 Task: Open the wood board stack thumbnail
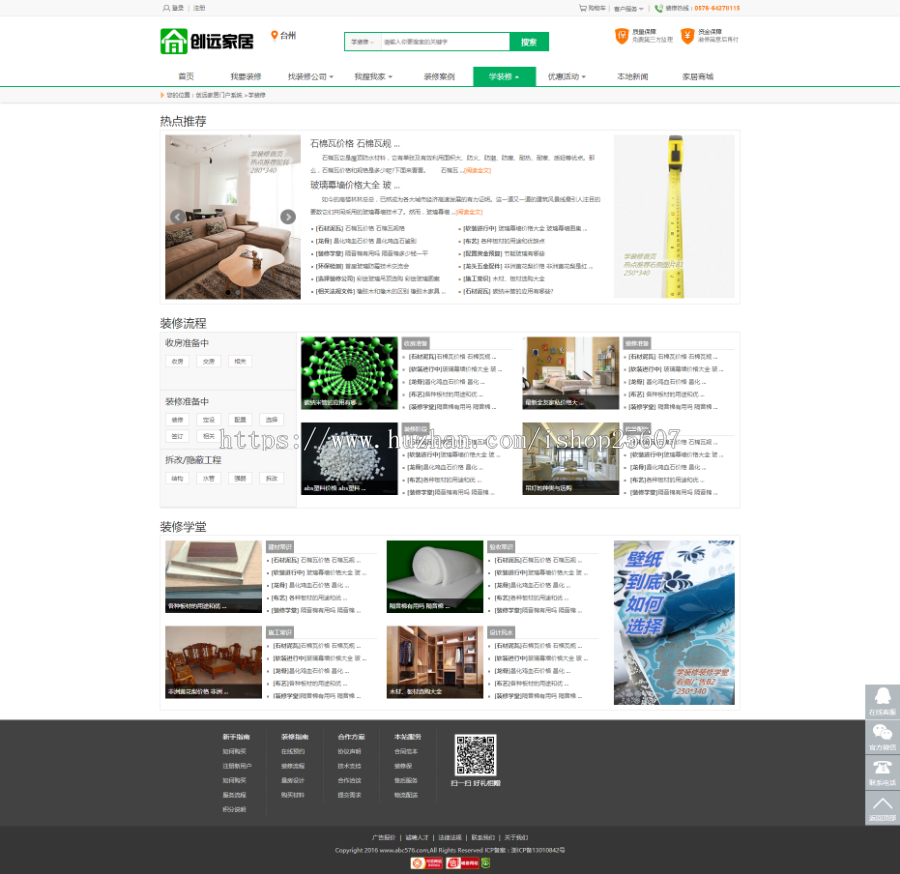click(x=213, y=576)
